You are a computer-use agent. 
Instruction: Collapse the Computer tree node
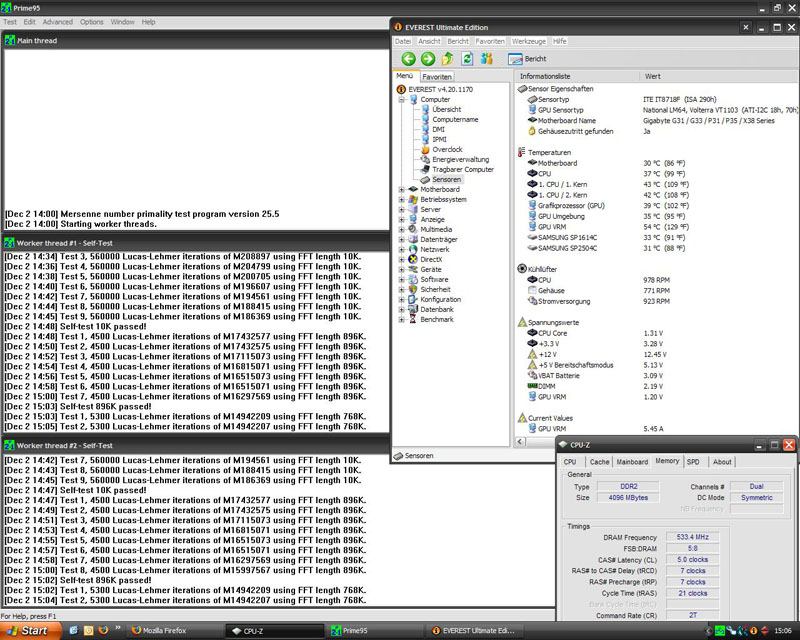[x=402, y=100]
